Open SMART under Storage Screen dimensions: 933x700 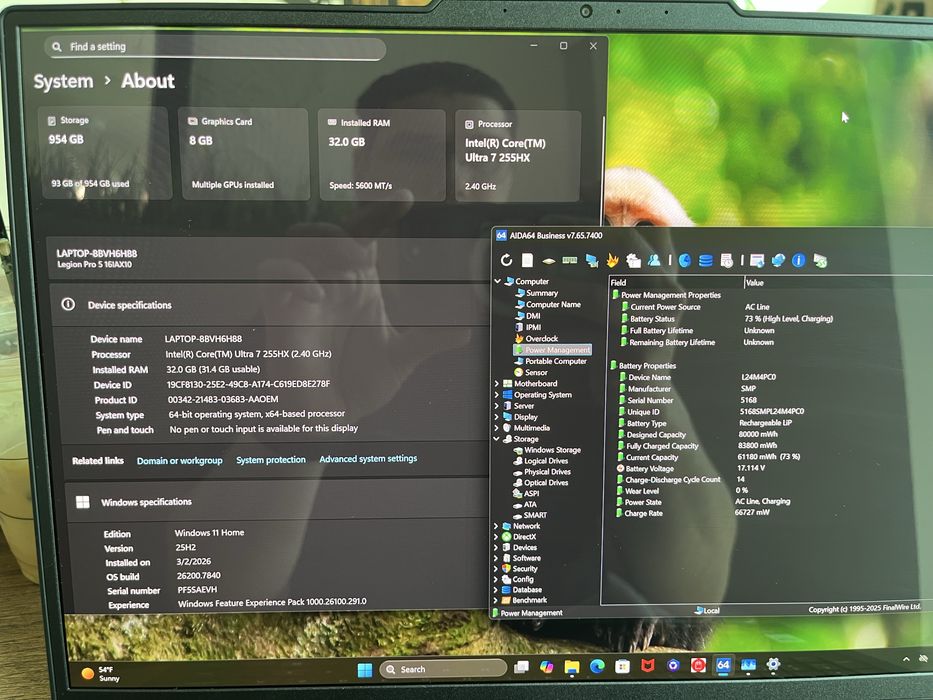pos(530,515)
